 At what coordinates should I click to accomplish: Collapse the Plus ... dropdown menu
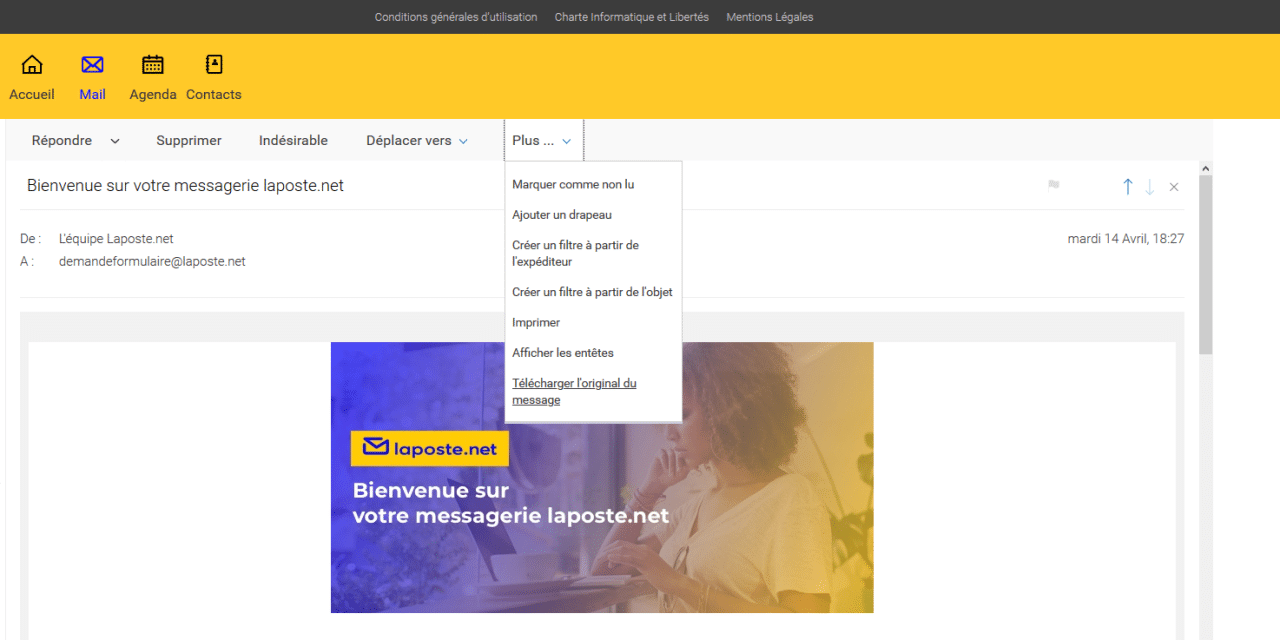542,141
